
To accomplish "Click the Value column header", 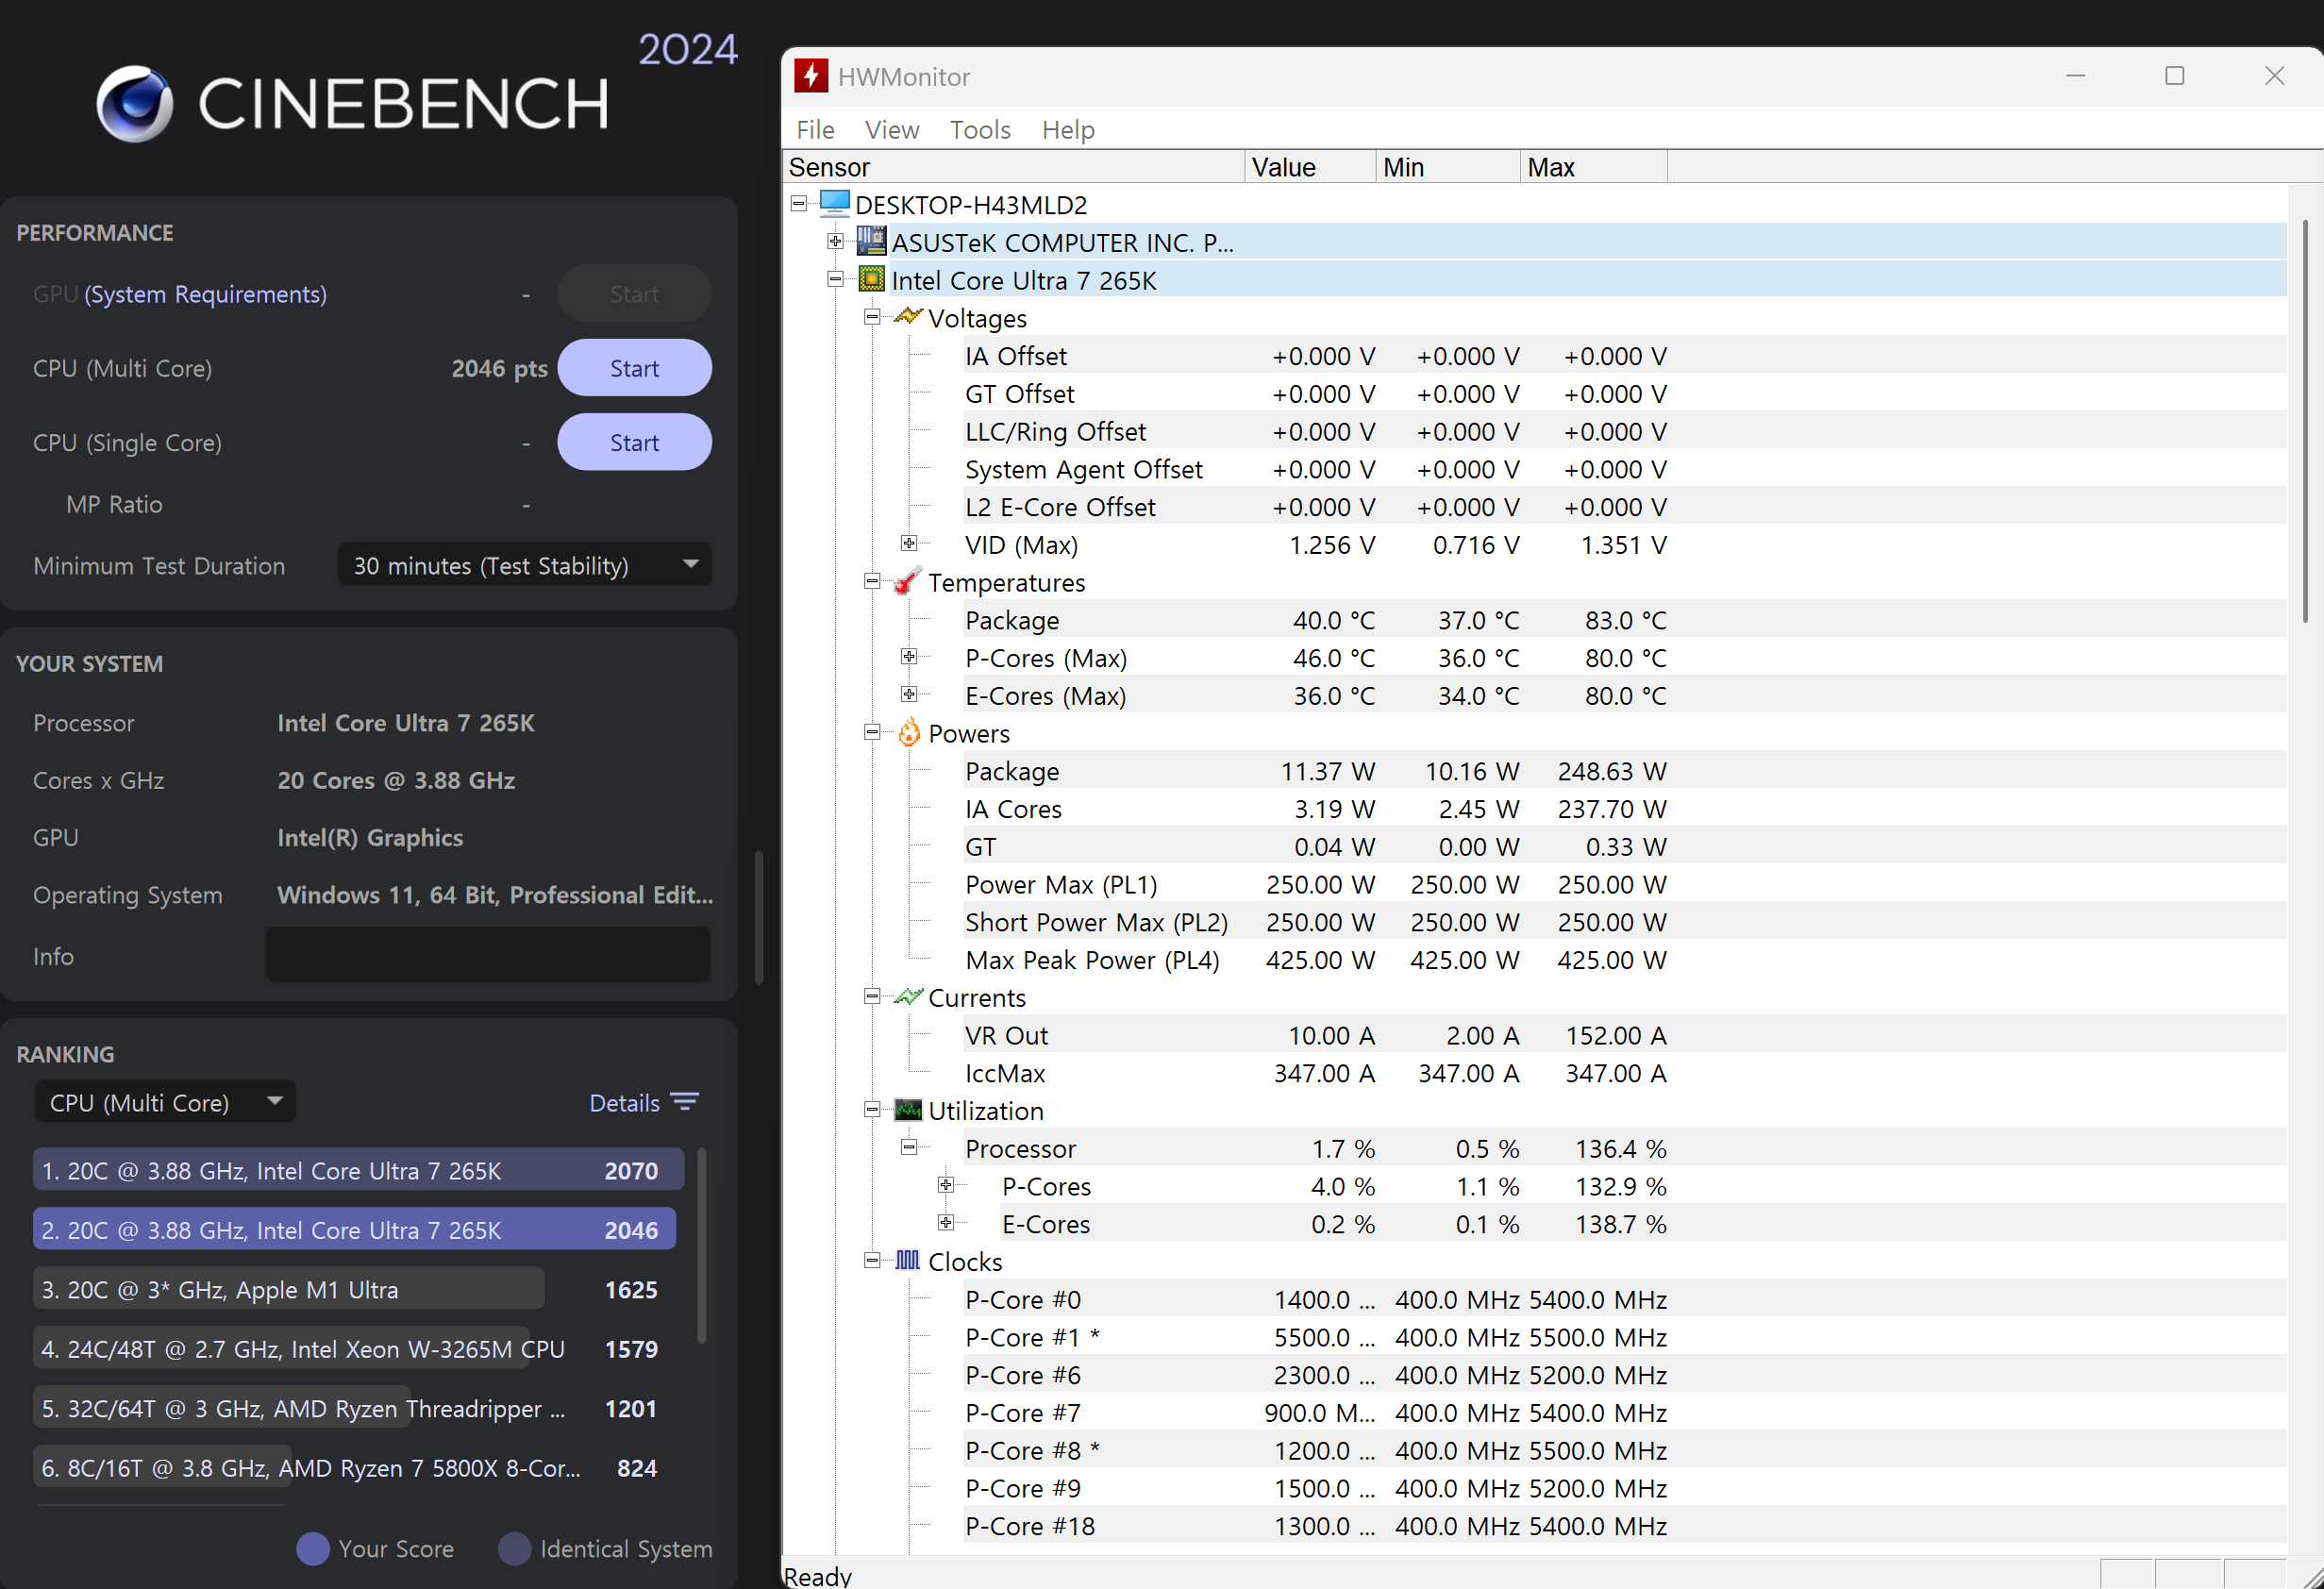I will click(1310, 167).
